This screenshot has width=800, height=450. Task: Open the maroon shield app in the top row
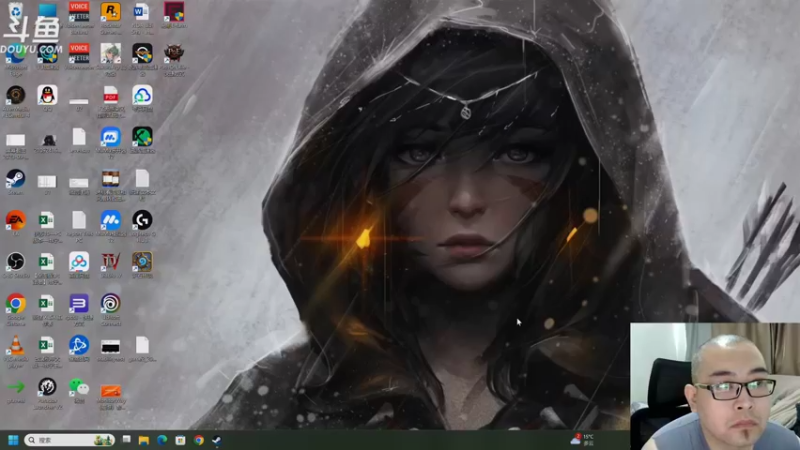click(174, 11)
